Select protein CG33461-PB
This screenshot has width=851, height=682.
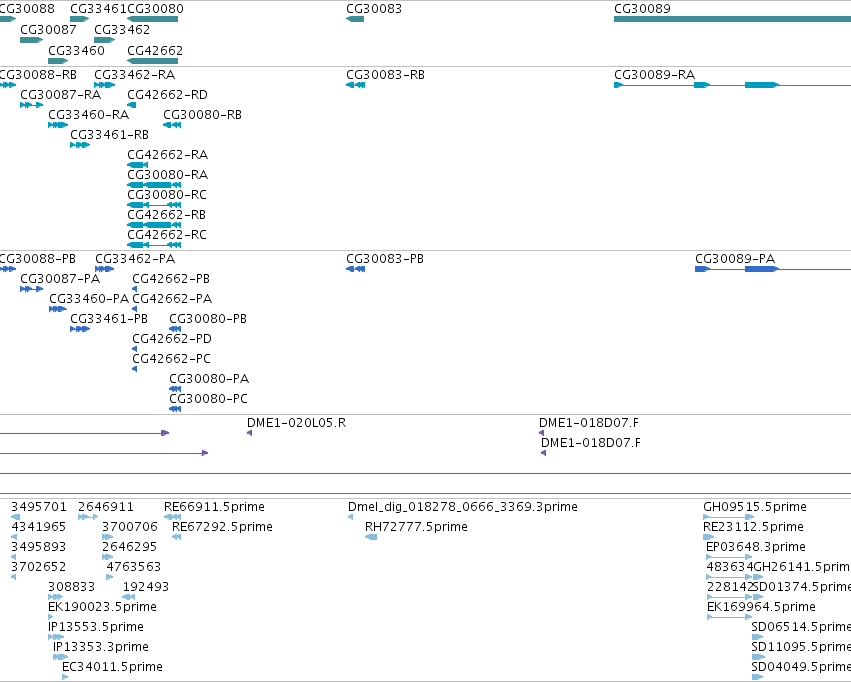pos(80,329)
